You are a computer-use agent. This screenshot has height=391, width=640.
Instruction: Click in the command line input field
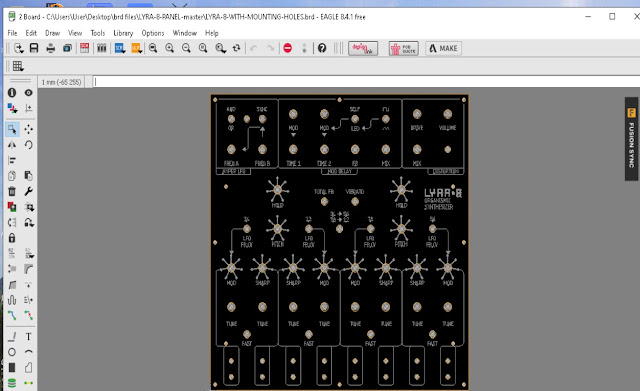click(x=366, y=82)
